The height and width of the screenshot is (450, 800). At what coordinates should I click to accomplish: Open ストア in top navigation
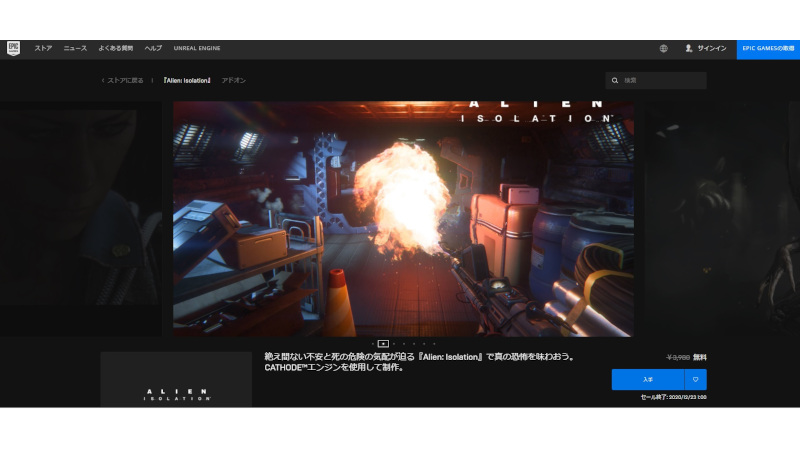coord(43,48)
